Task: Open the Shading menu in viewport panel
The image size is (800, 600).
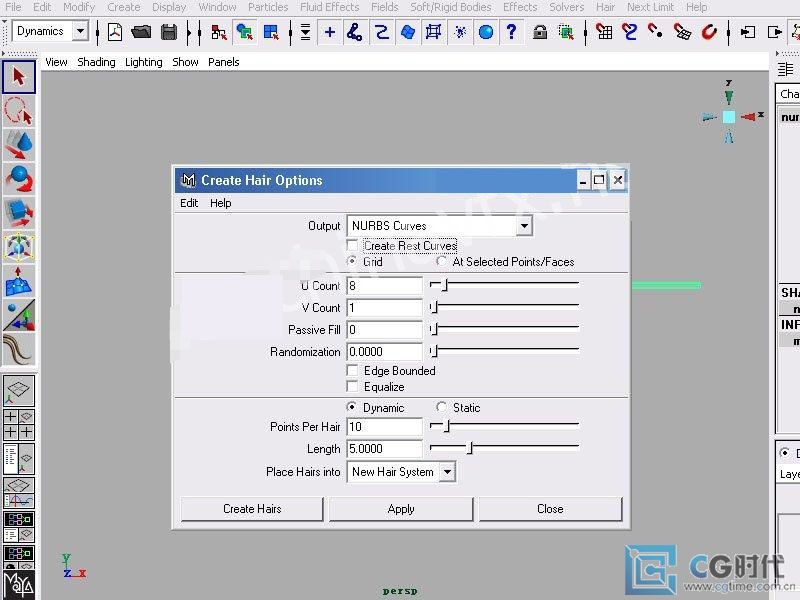Action: (x=96, y=62)
